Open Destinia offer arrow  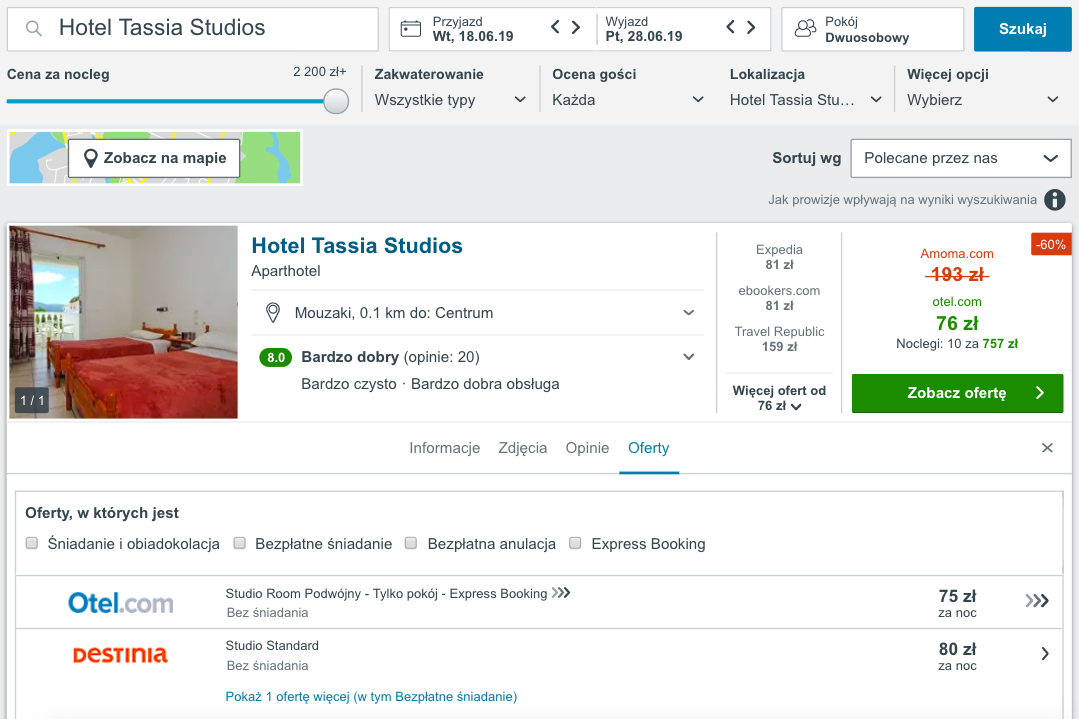click(x=1044, y=654)
